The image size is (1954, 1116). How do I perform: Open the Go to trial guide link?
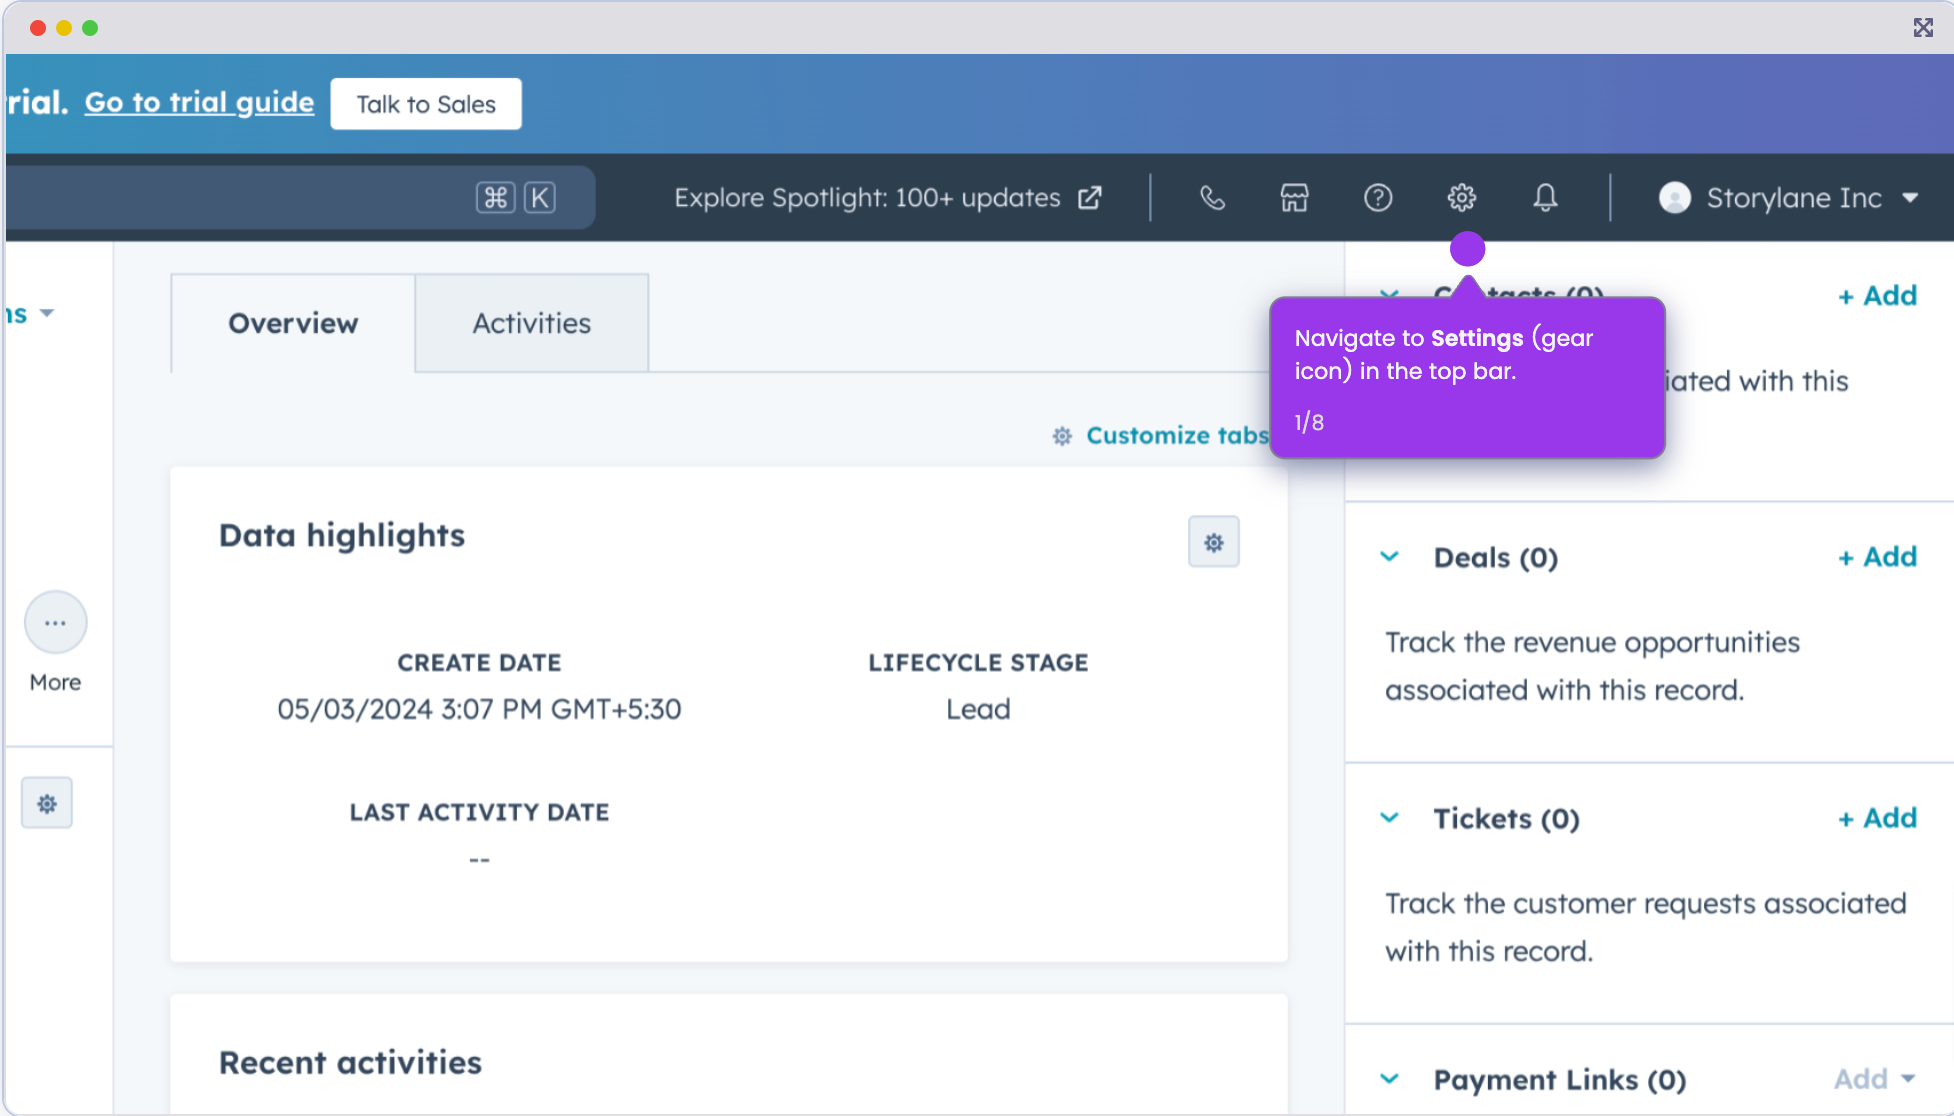click(x=199, y=101)
